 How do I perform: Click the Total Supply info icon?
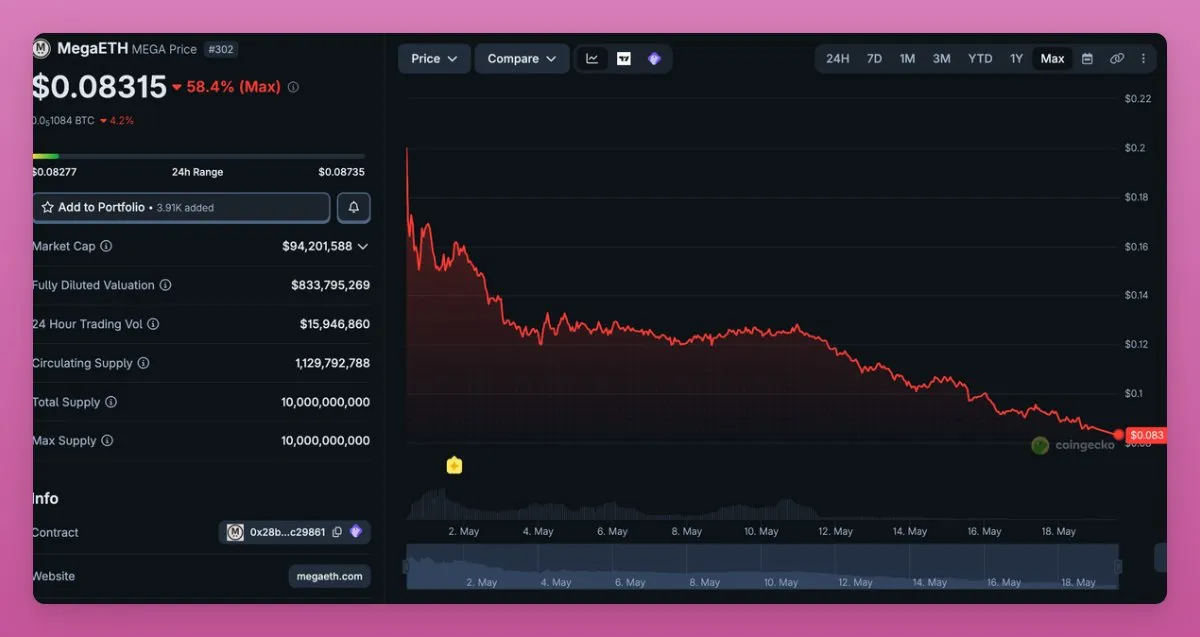pos(111,402)
